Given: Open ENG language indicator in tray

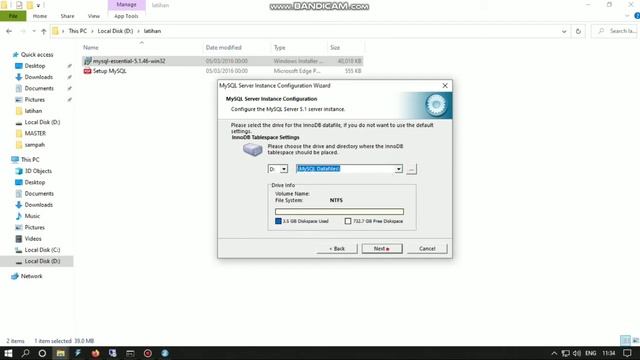Looking at the screenshot, I should pos(591,353).
